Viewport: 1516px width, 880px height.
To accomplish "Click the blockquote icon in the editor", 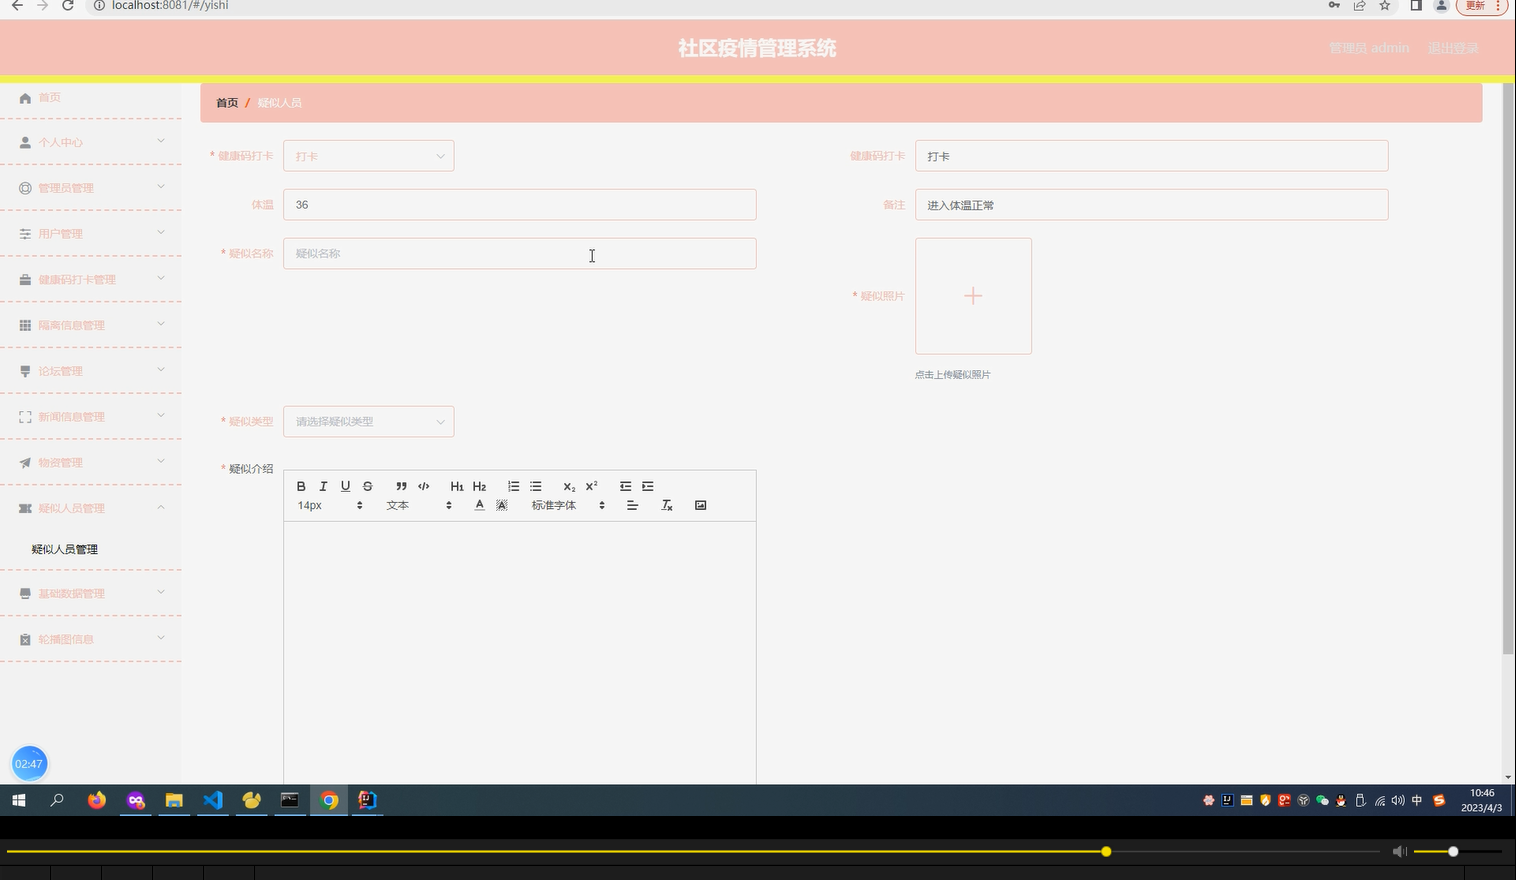I will coord(401,486).
